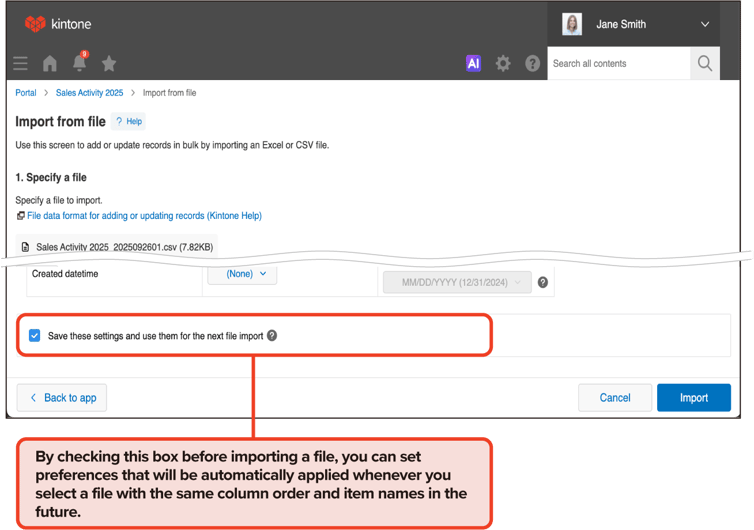Click help icon beside date format dropdown
The height and width of the screenshot is (530, 754).
click(543, 282)
